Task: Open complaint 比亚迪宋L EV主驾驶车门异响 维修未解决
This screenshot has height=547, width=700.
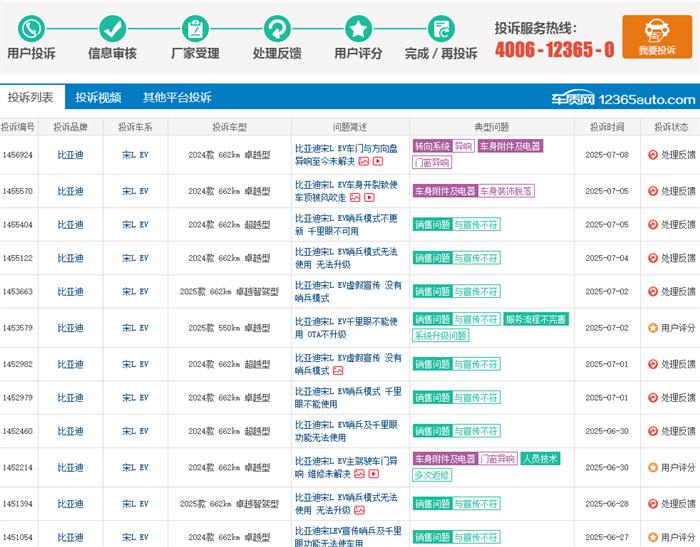Action: click(346, 468)
